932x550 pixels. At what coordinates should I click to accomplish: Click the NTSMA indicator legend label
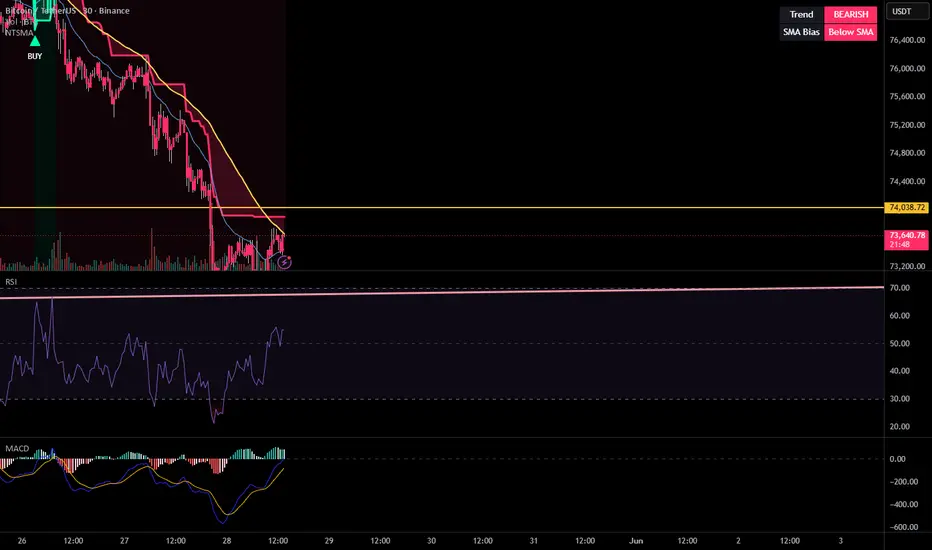click(x=18, y=33)
